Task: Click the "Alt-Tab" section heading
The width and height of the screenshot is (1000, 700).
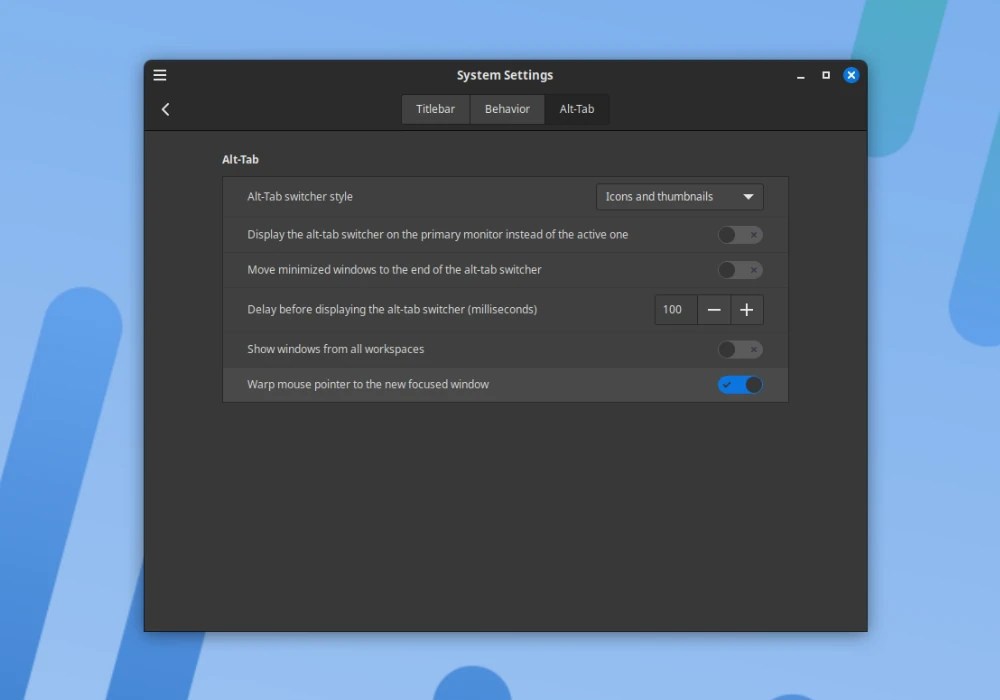Action: click(x=240, y=159)
